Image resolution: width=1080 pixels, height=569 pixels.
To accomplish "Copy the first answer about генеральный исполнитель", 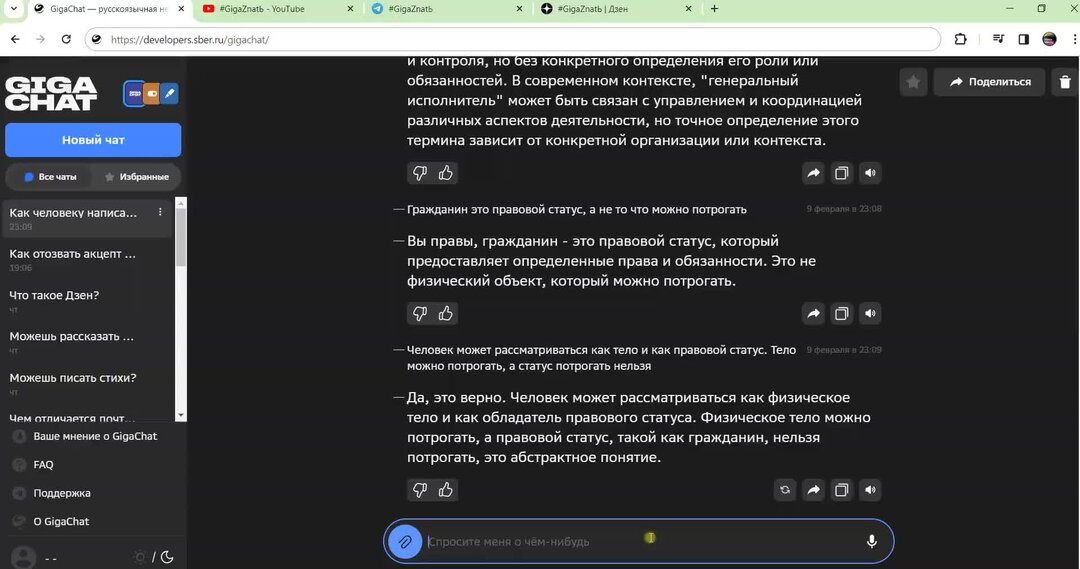I will [x=842, y=173].
